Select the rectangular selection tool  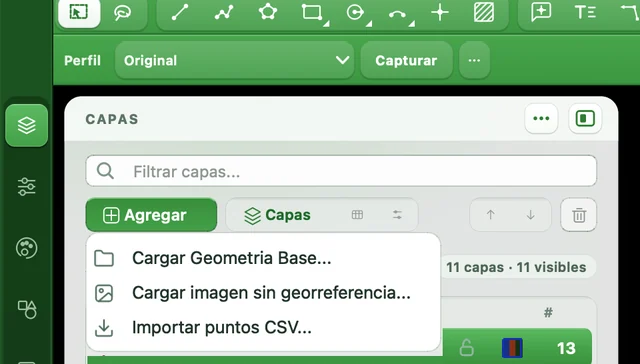tap(79, 13)
